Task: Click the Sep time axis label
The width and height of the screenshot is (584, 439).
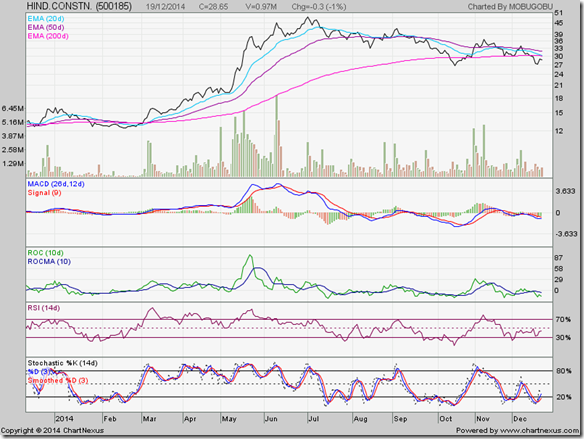Action: click(400, 419)
